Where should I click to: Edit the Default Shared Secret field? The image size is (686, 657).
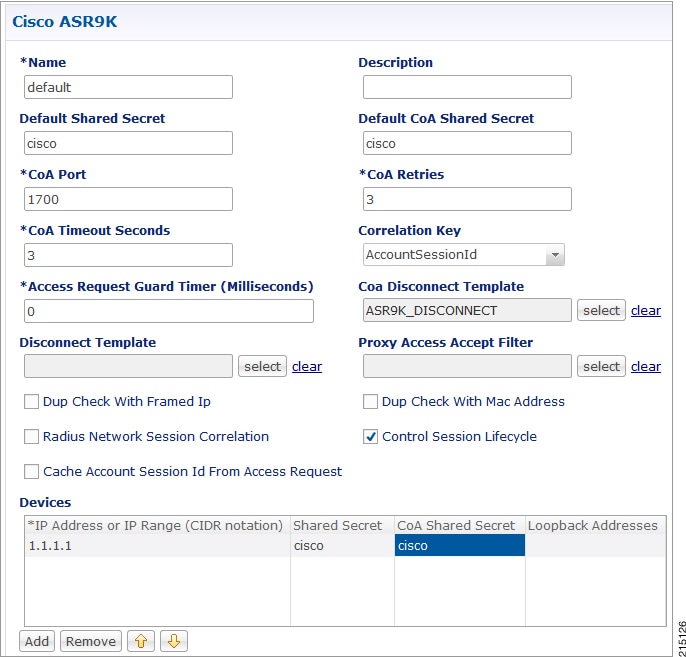pos(128,143)
